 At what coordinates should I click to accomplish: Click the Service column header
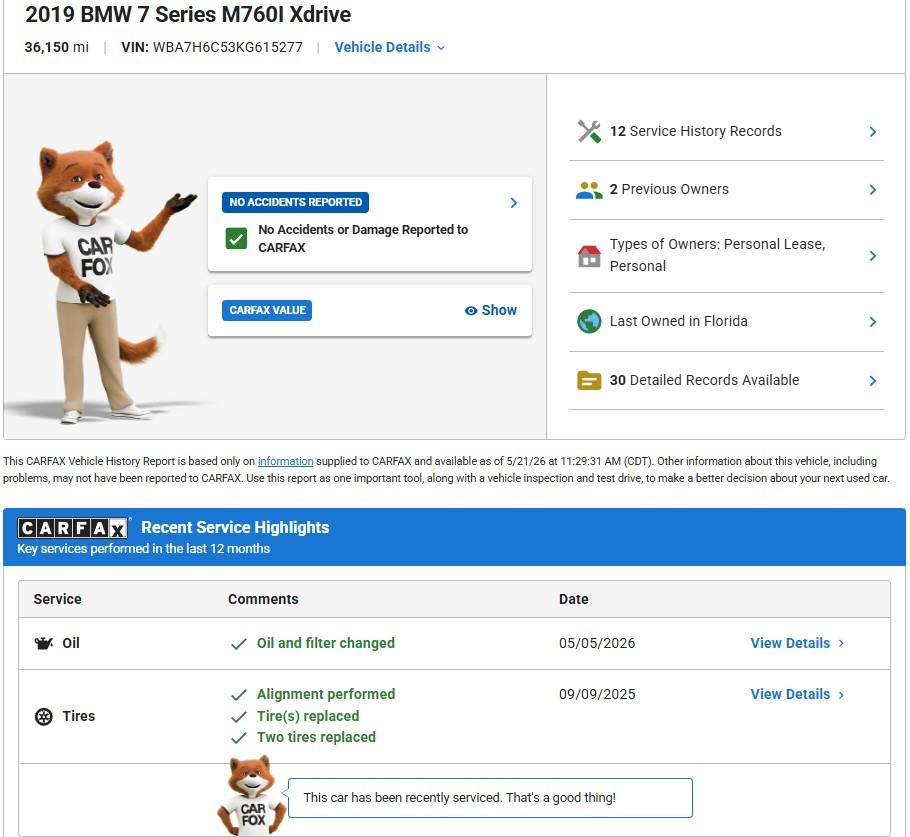point(57,599)
